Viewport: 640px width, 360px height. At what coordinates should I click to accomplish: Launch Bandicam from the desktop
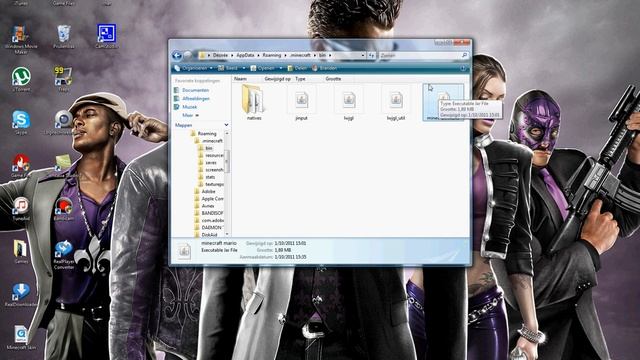64,209
